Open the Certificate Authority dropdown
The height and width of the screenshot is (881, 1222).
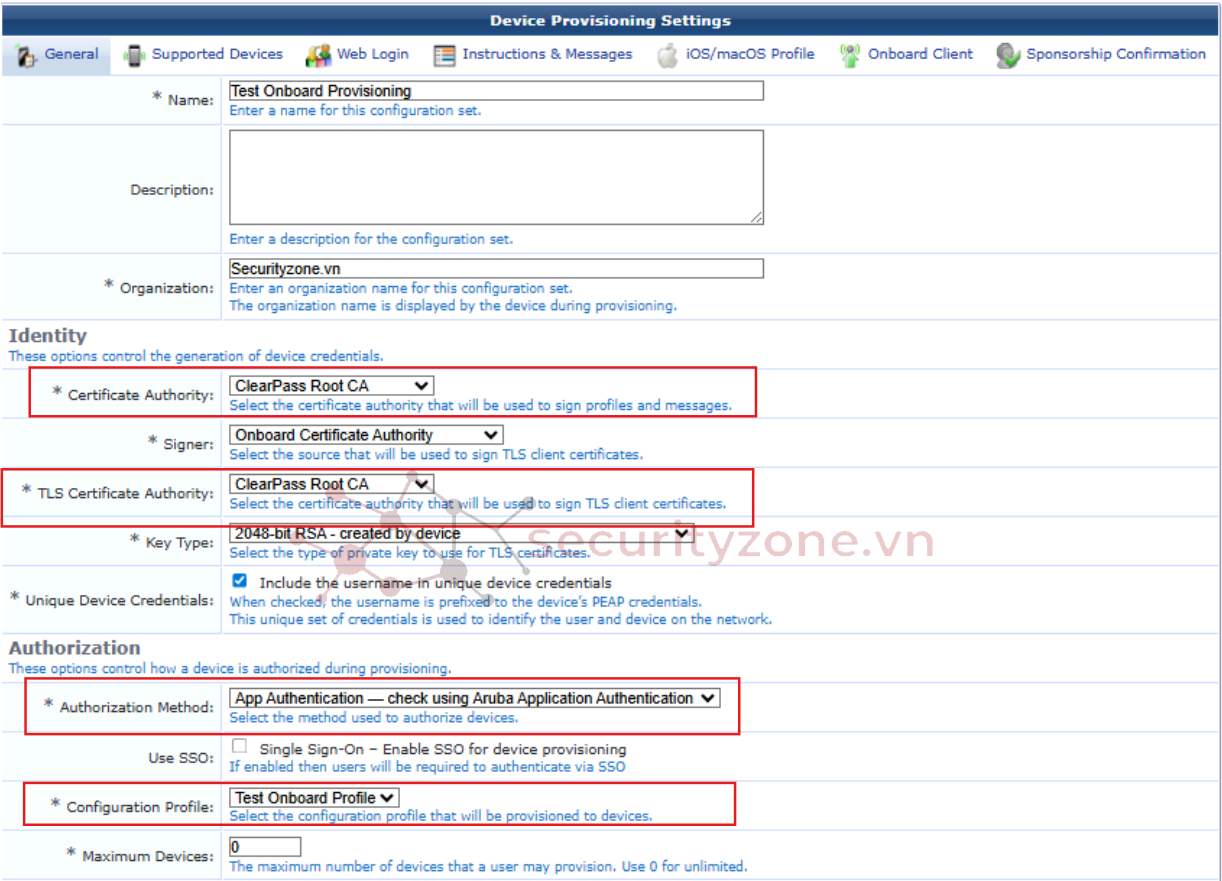tap(331, 386)
